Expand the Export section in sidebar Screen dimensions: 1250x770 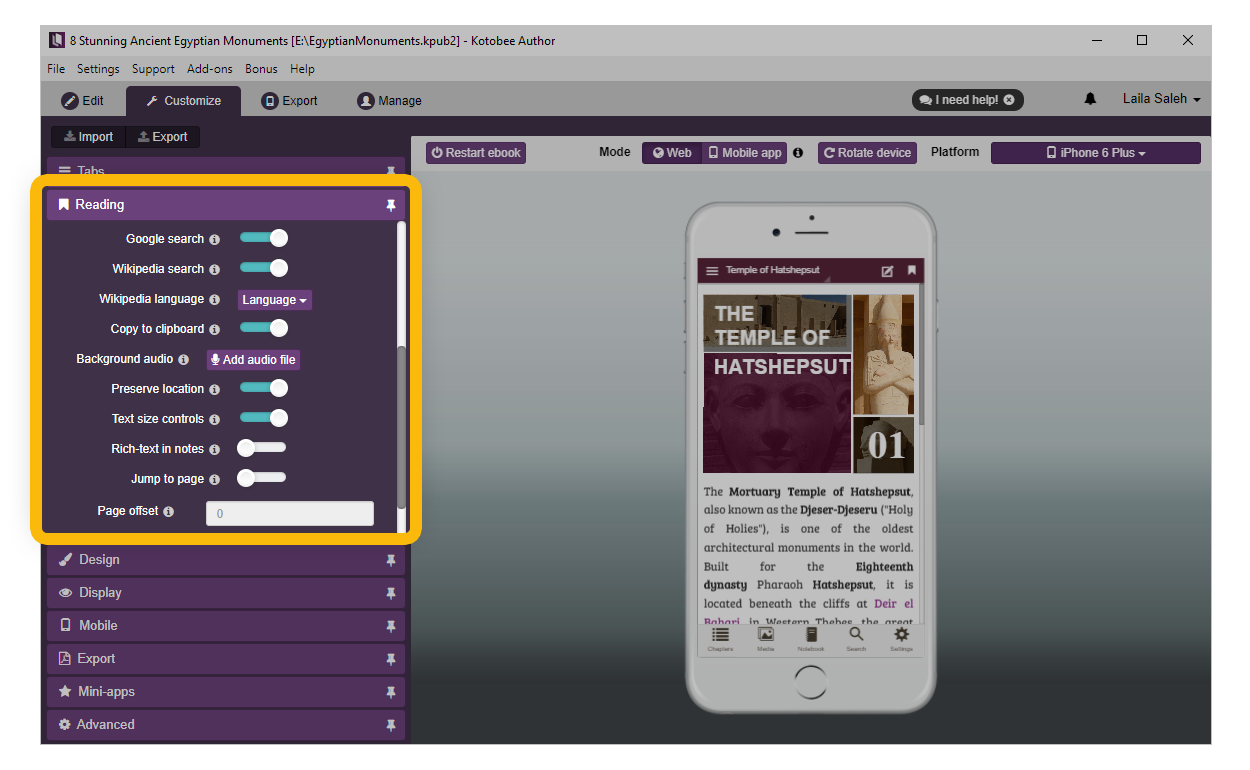(x=226, y=659)
